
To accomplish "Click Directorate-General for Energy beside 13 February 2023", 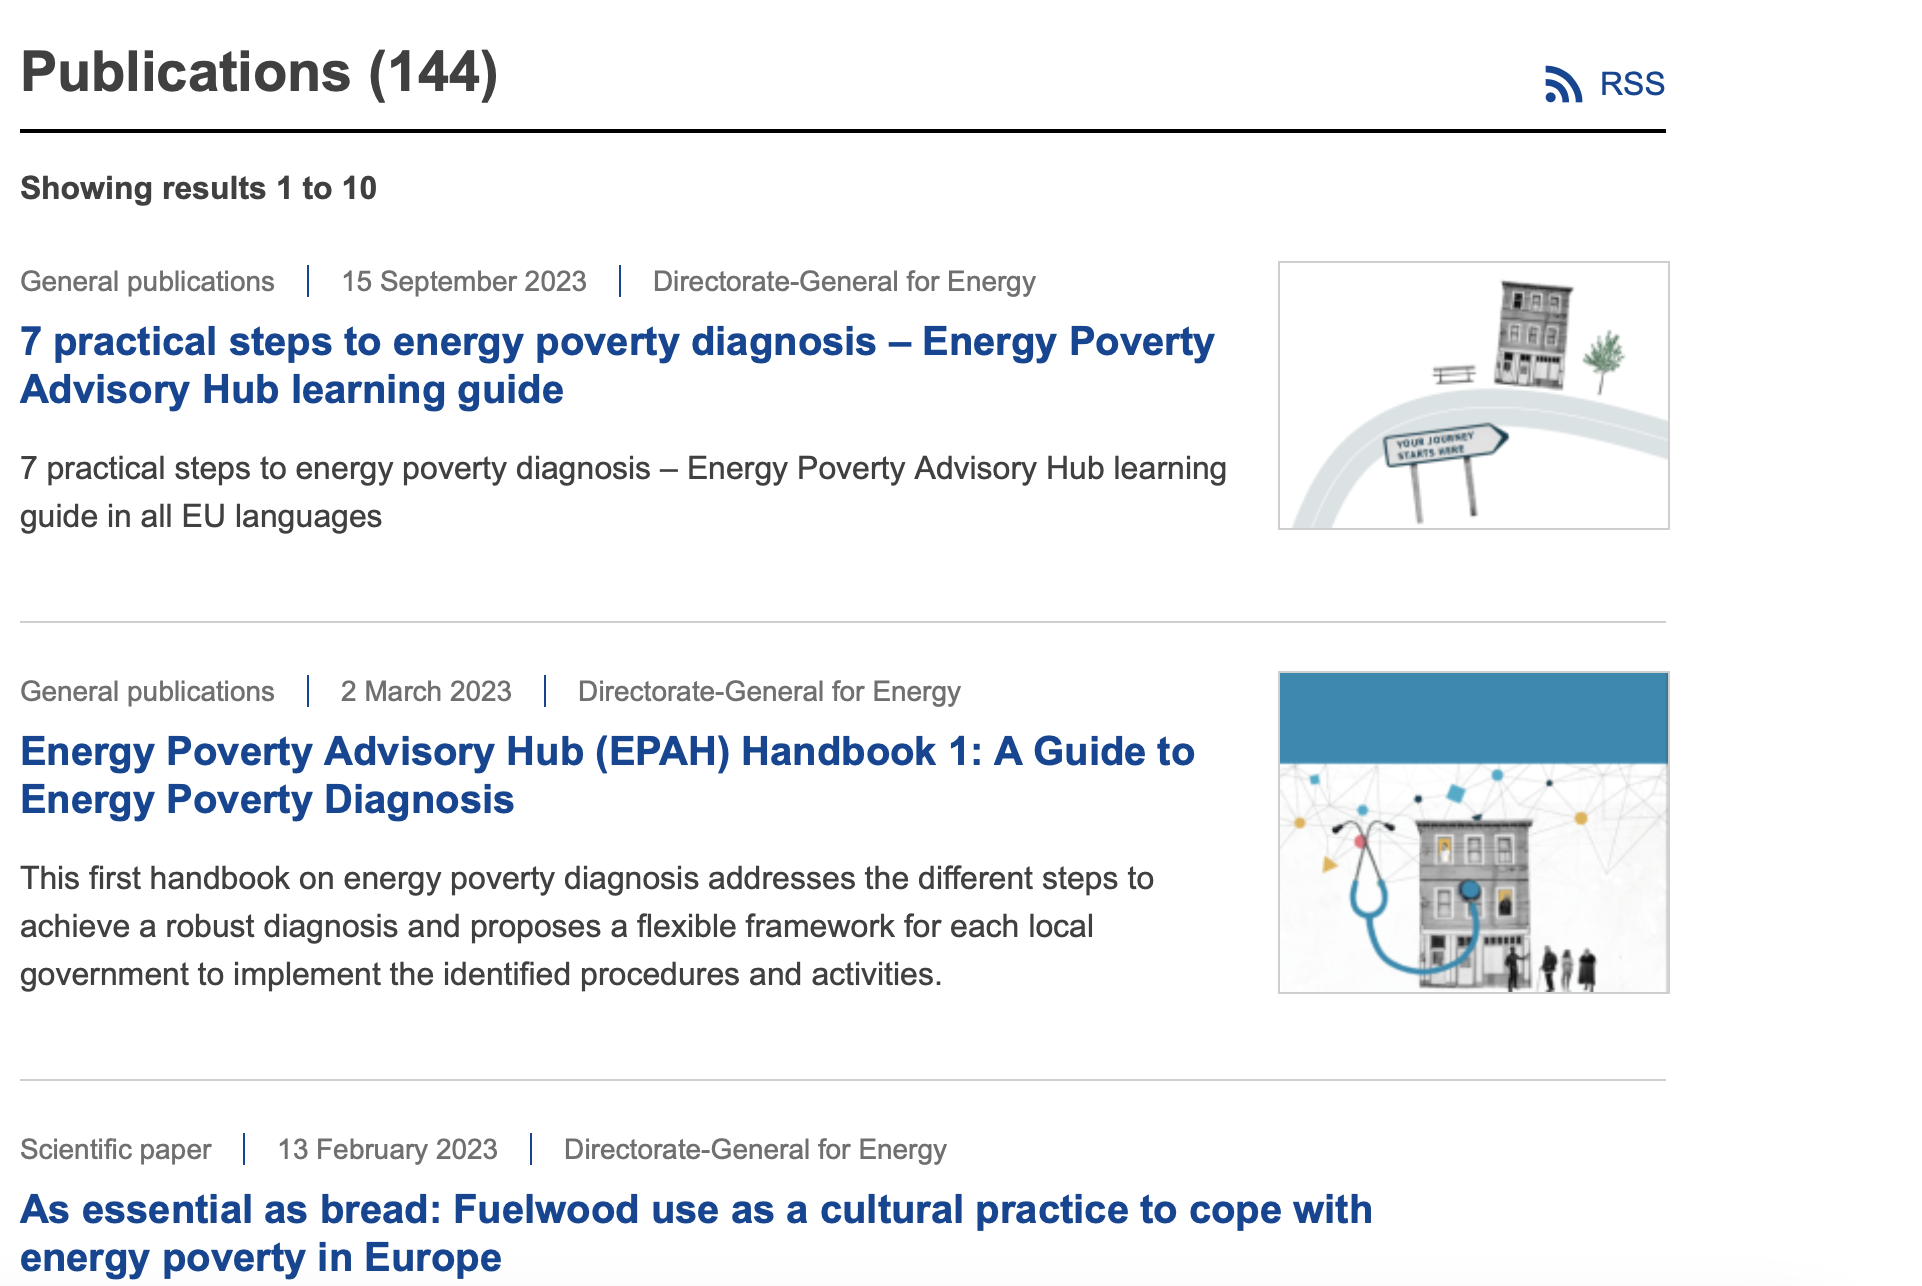I will coord(755,1149).
